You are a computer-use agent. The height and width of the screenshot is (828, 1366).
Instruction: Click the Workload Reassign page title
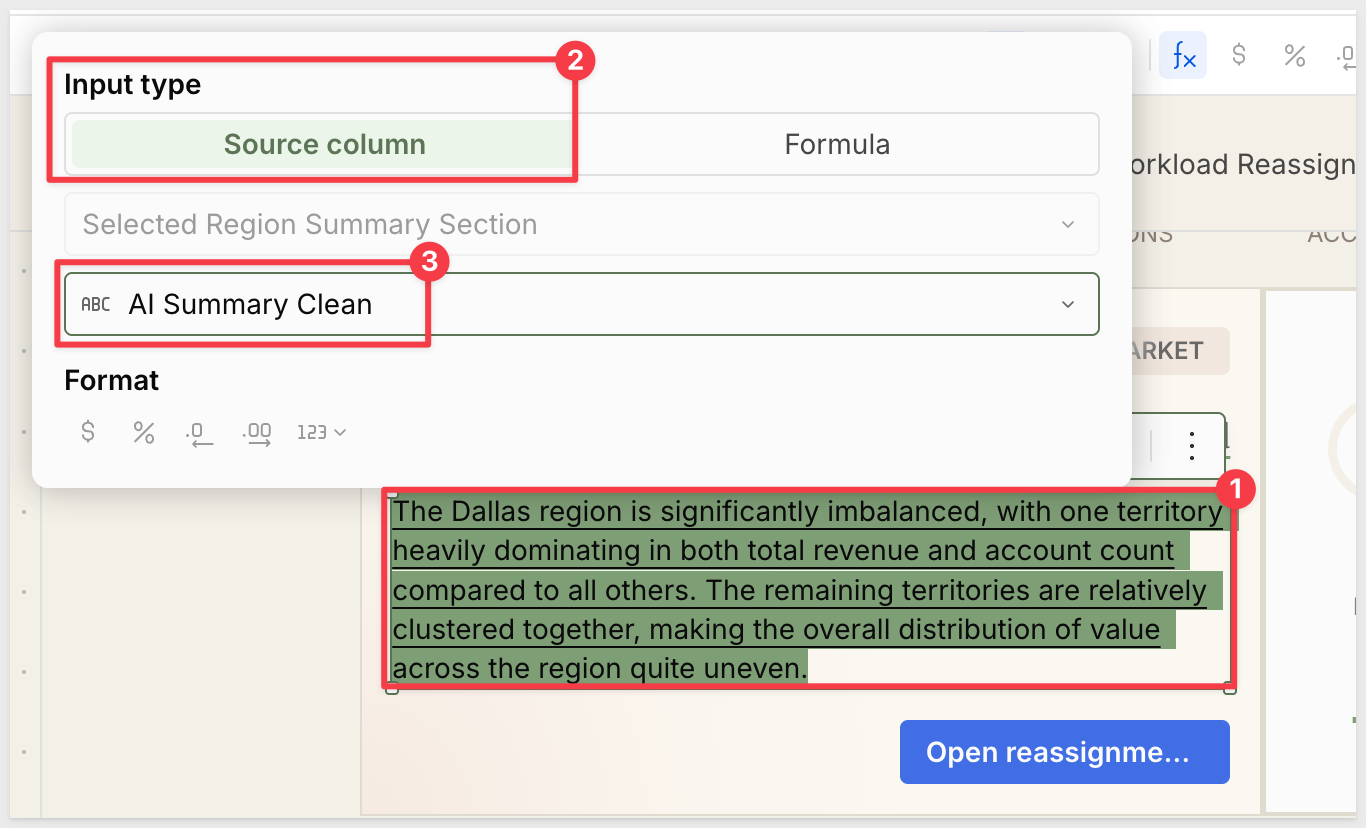tap(1238, 164)
